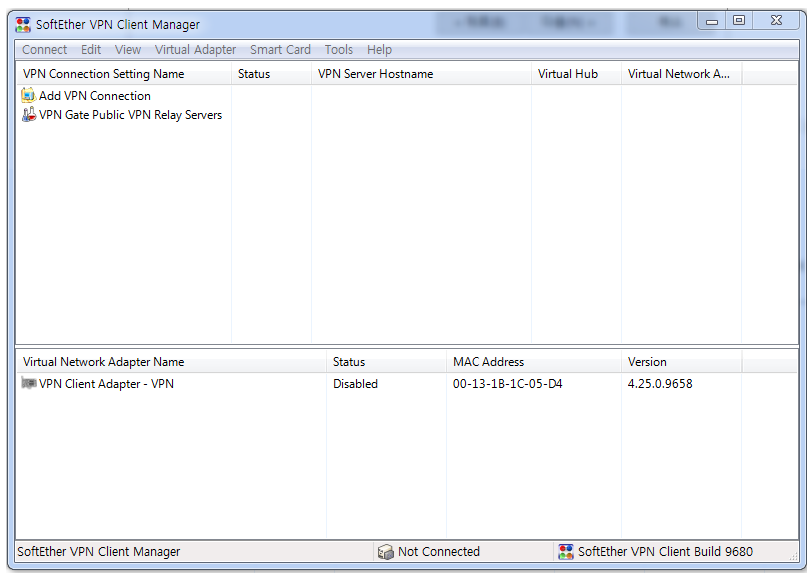812x580 pixels.
Task: Click the Not Connected status bar icon
Action: coord(385,552)
